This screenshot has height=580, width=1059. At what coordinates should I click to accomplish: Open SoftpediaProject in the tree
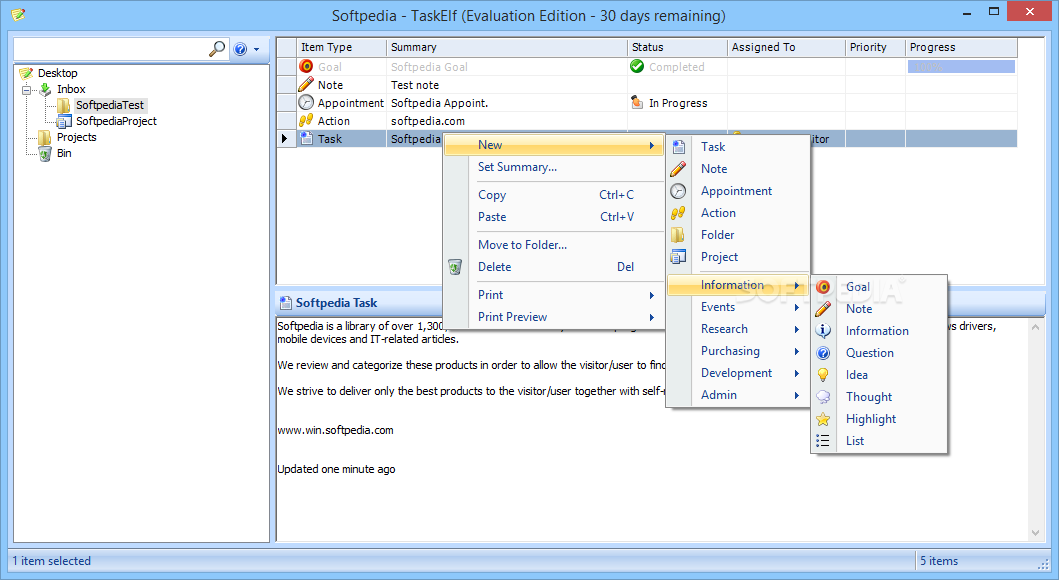[x=116, y=122]
